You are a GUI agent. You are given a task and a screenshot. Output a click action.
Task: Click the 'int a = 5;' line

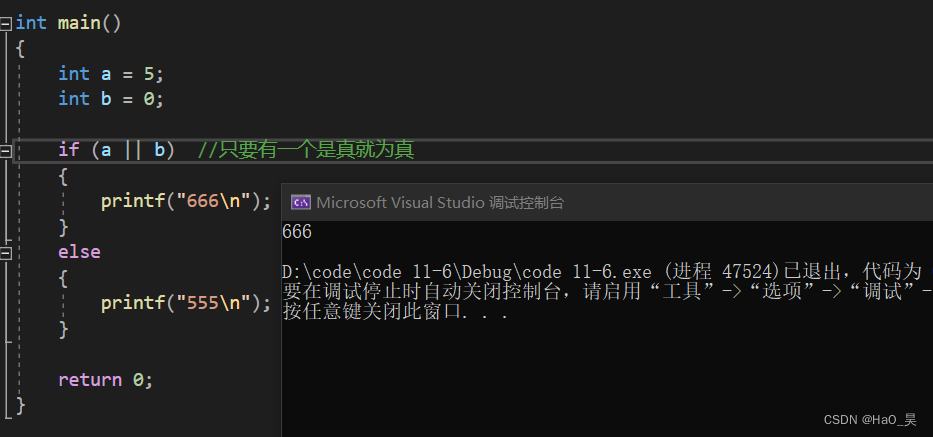(x=111, y=74)
